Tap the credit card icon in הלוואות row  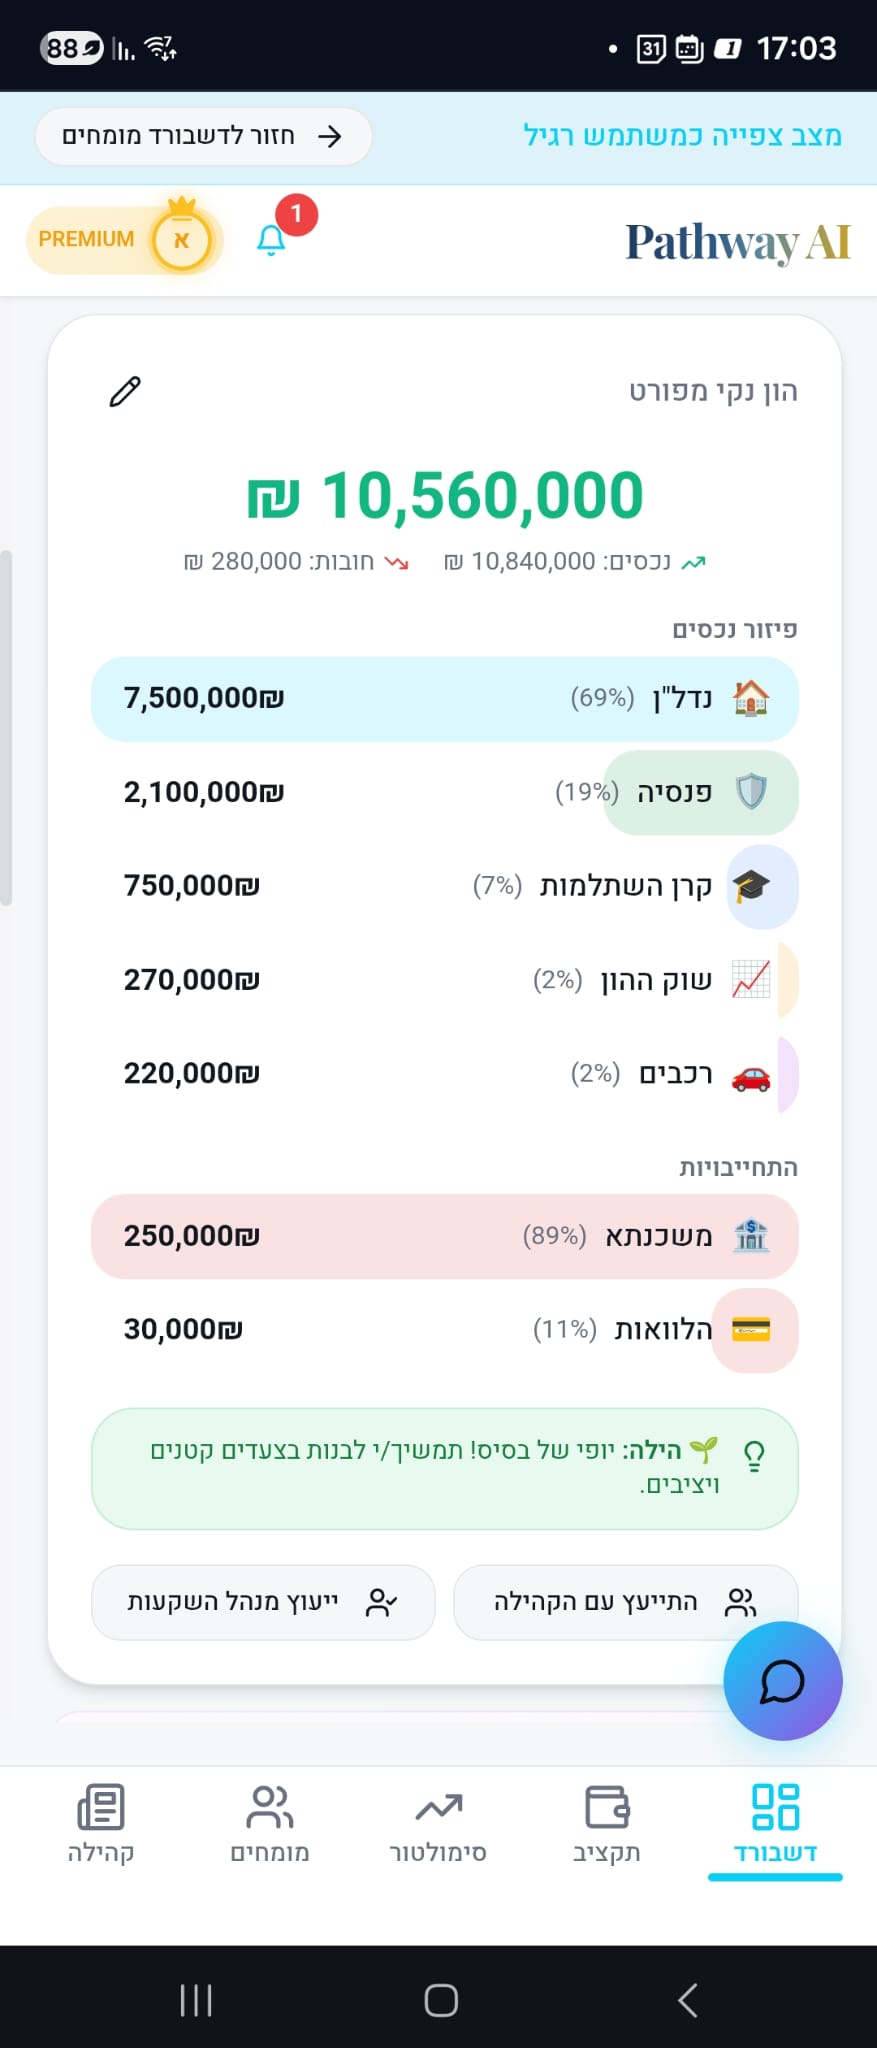coord(751,1330)
